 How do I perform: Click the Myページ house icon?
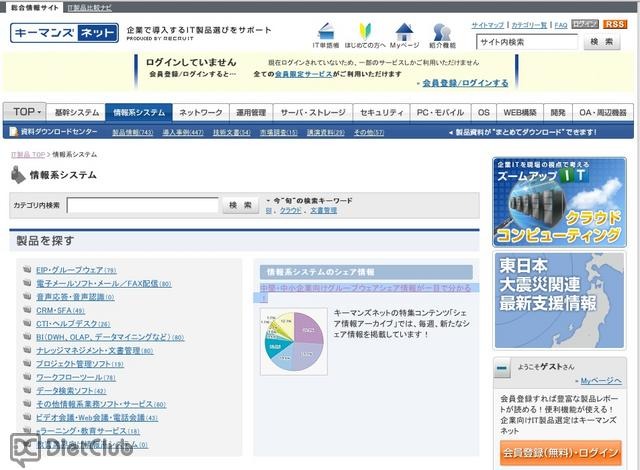point(404,31)
